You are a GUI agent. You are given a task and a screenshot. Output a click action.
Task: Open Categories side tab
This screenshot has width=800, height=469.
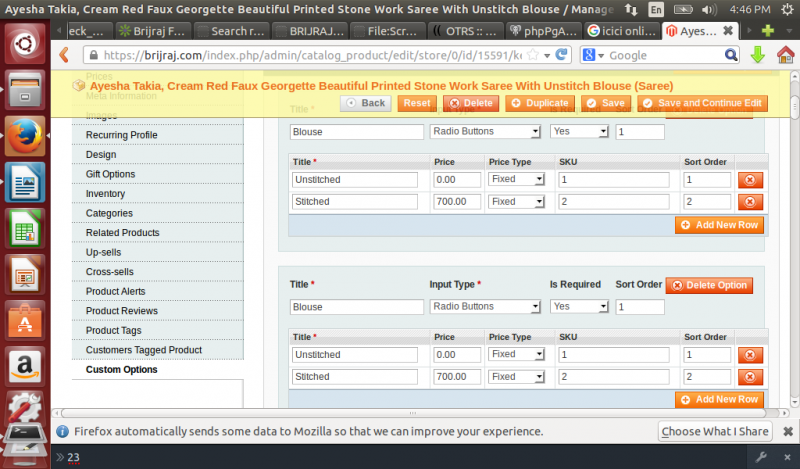(158, 213)
